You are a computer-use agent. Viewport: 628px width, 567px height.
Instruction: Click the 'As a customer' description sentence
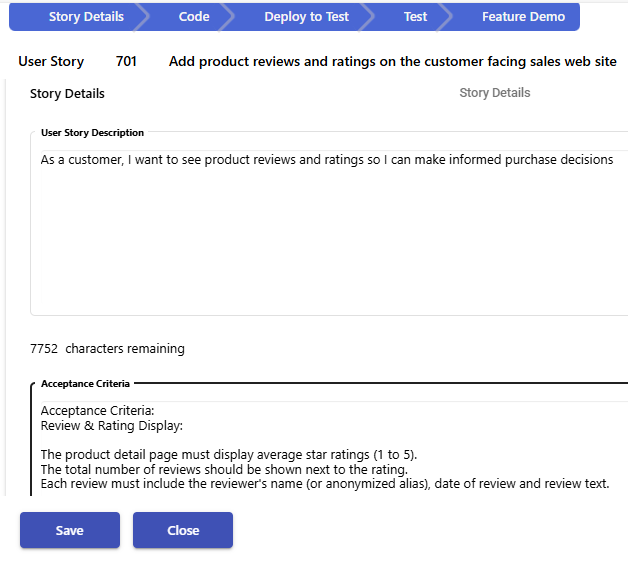tap(327, 160)
